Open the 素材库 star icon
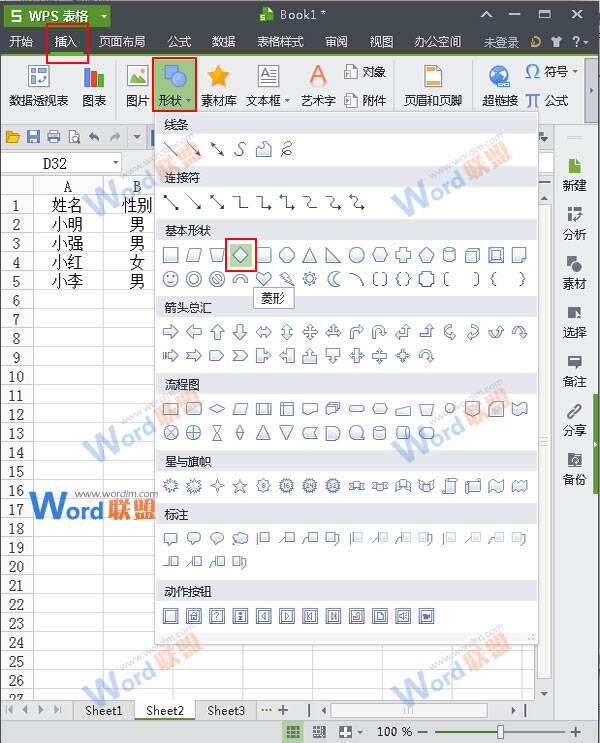The width and height of the screenshot is (600, 743). click(x=218, y=76)
